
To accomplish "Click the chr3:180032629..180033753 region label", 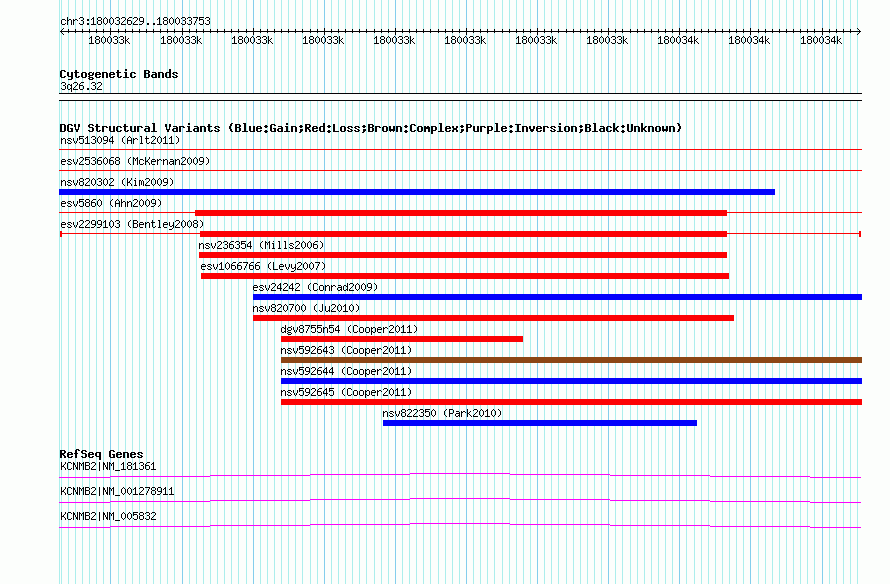I will pos(135,21).
